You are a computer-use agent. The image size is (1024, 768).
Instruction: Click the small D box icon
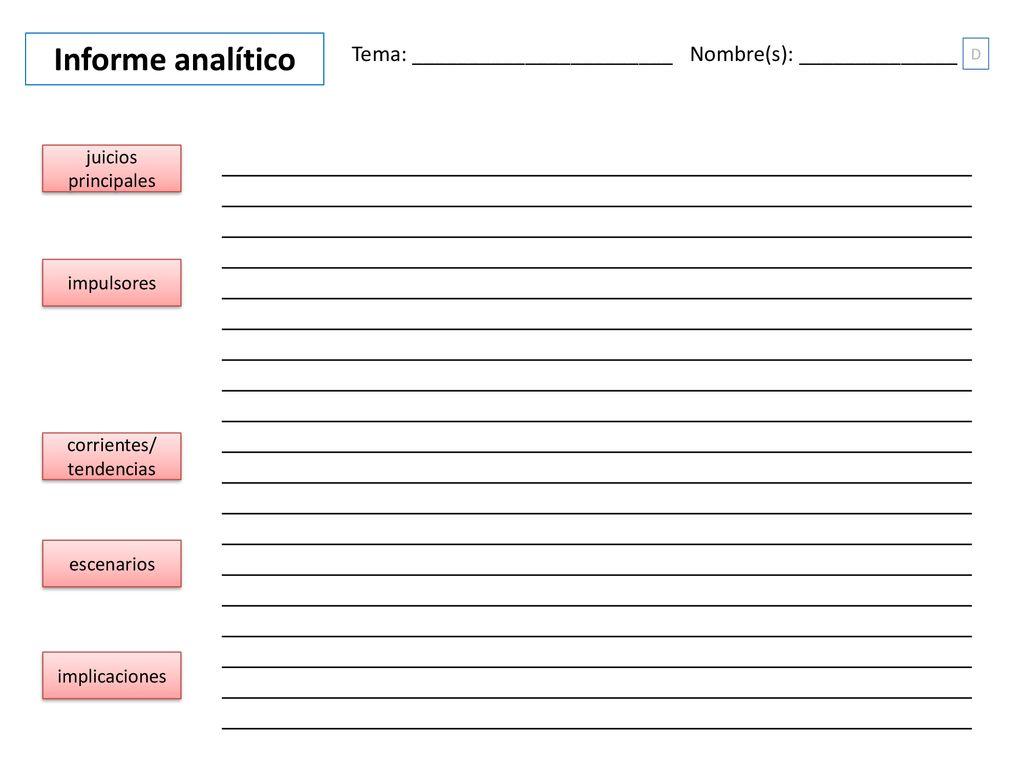975,54
